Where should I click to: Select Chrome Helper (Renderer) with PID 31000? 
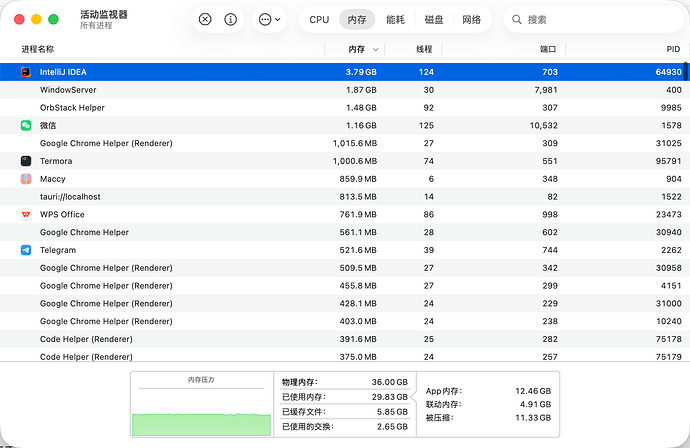tap(343, 304)
